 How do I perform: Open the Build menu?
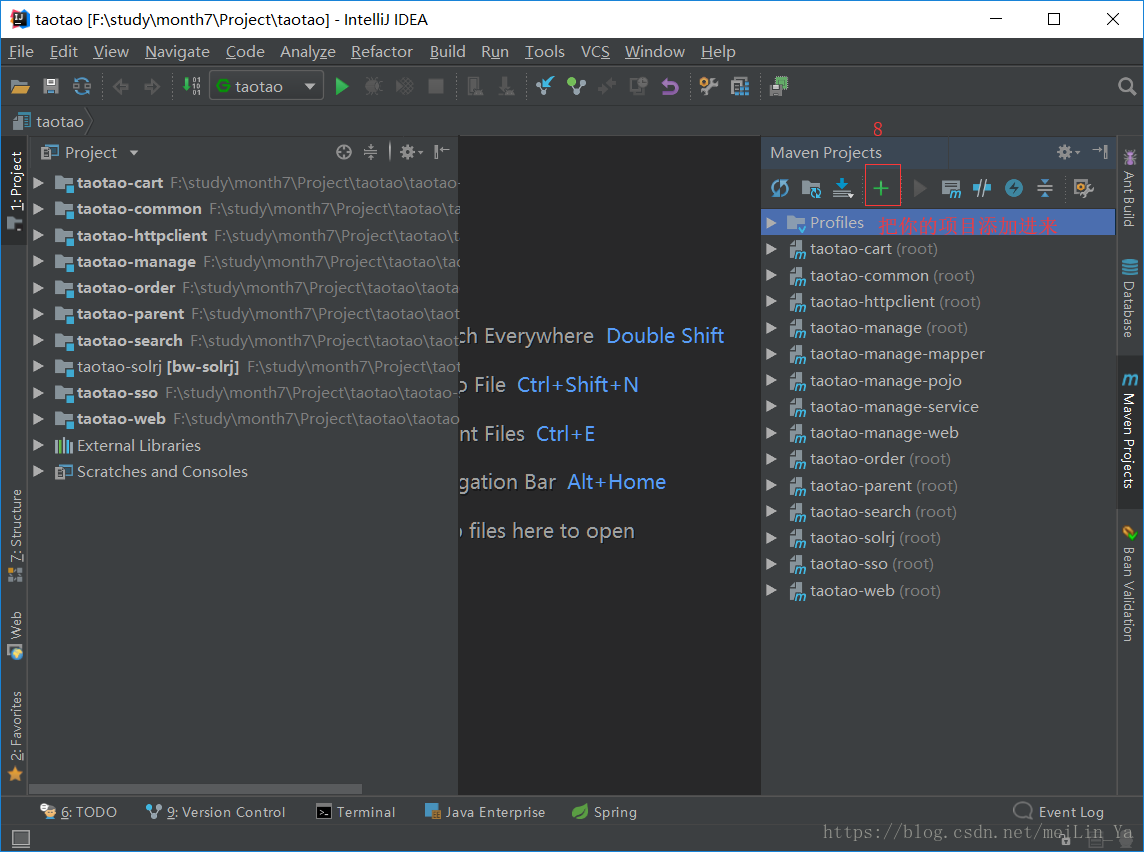pyautogui.click(x=447, y=52)
